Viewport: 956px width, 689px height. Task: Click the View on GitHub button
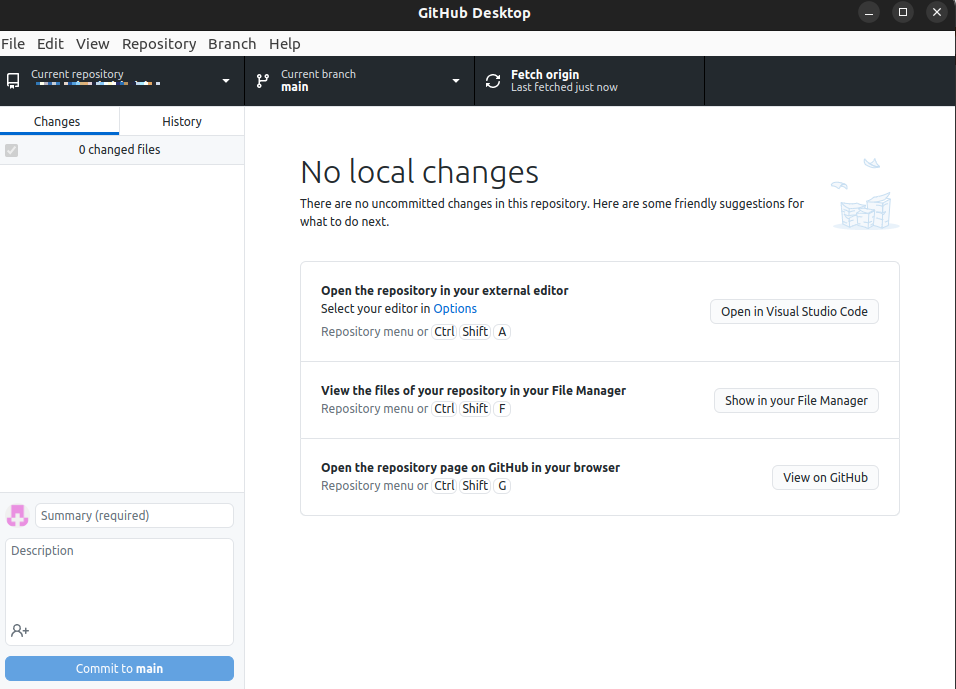click(826, 477)
